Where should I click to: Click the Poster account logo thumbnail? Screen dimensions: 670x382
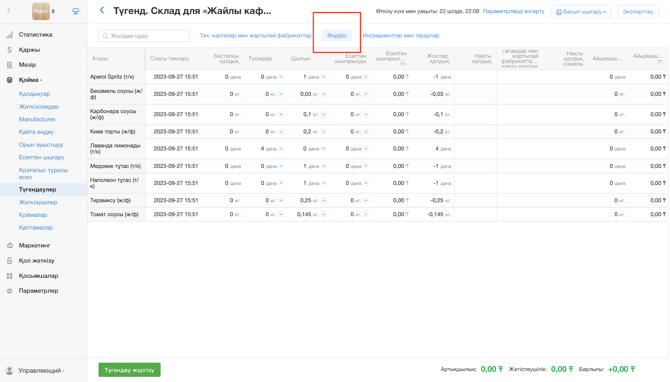point(41,11)
